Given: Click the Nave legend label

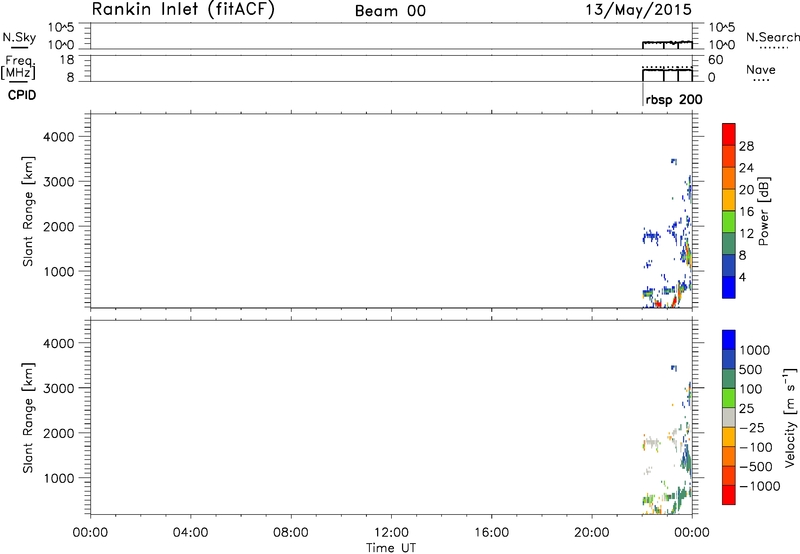Looking at the screenshot, I should [761, 70].
